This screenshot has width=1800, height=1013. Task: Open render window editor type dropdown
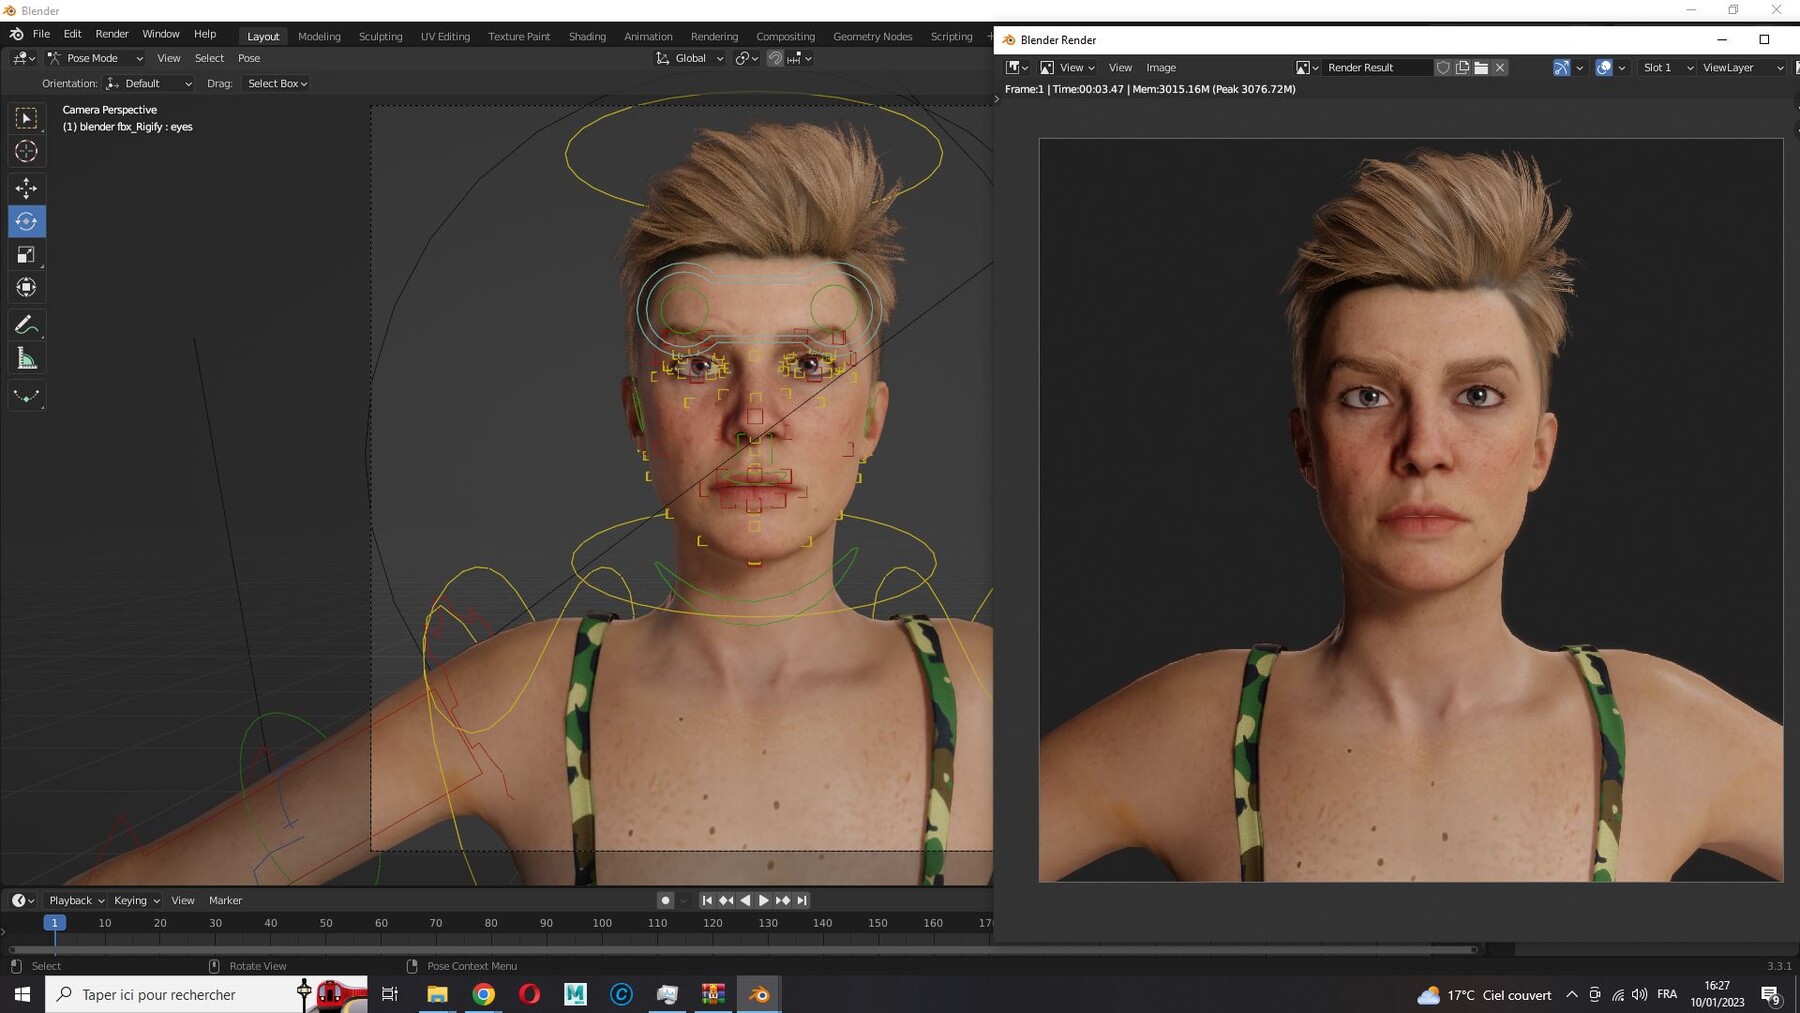pyautogui.click(x=1017, y=67)
